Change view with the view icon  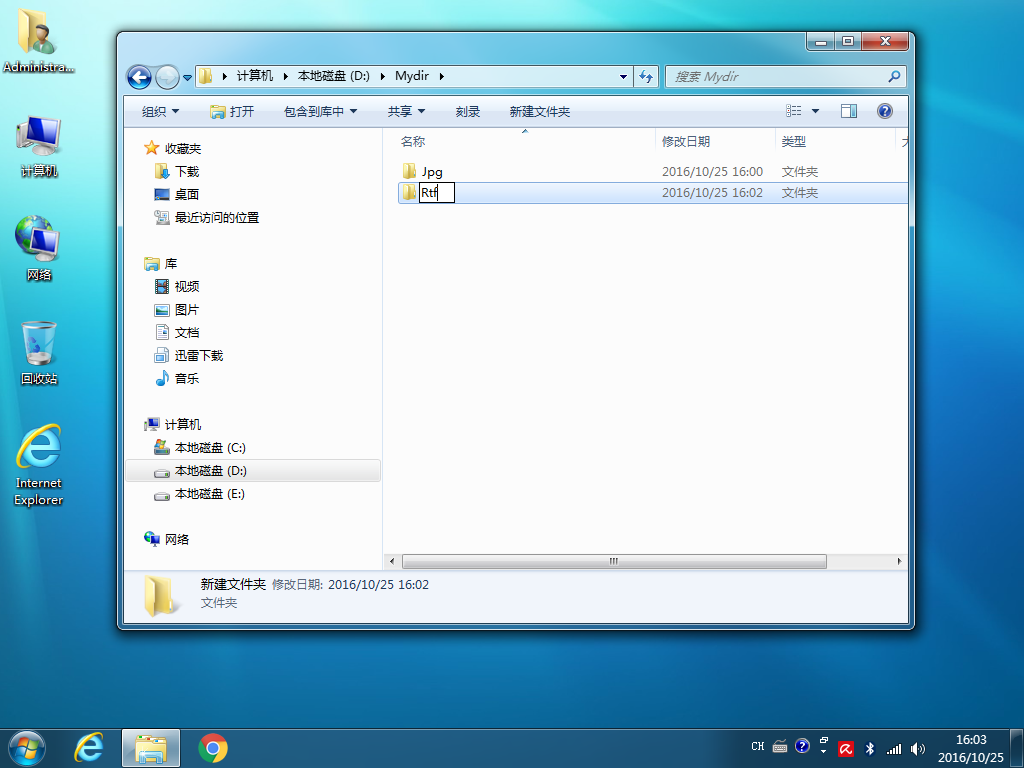coord(793,111)
